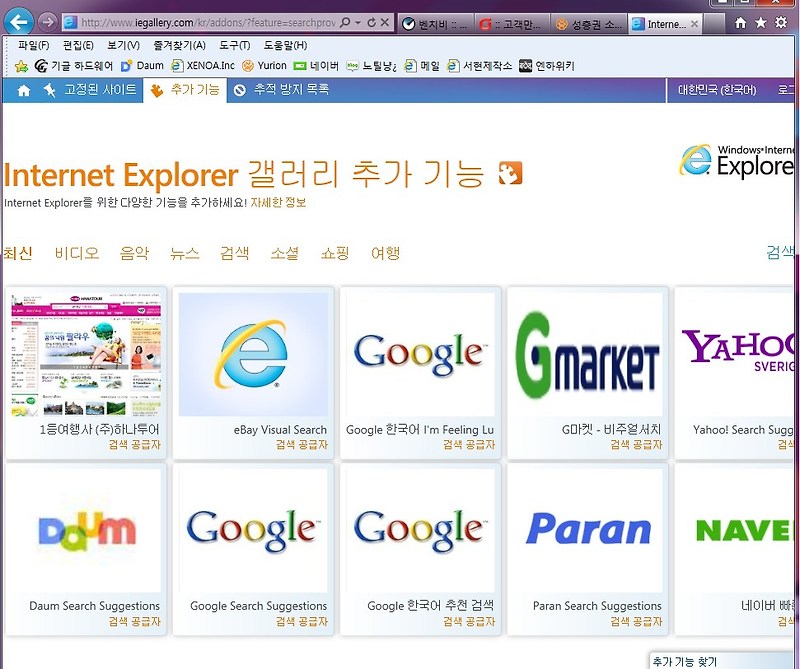Click the address bar URL field
The width and height of the screenshot is (800, 669).
[208, 22]
